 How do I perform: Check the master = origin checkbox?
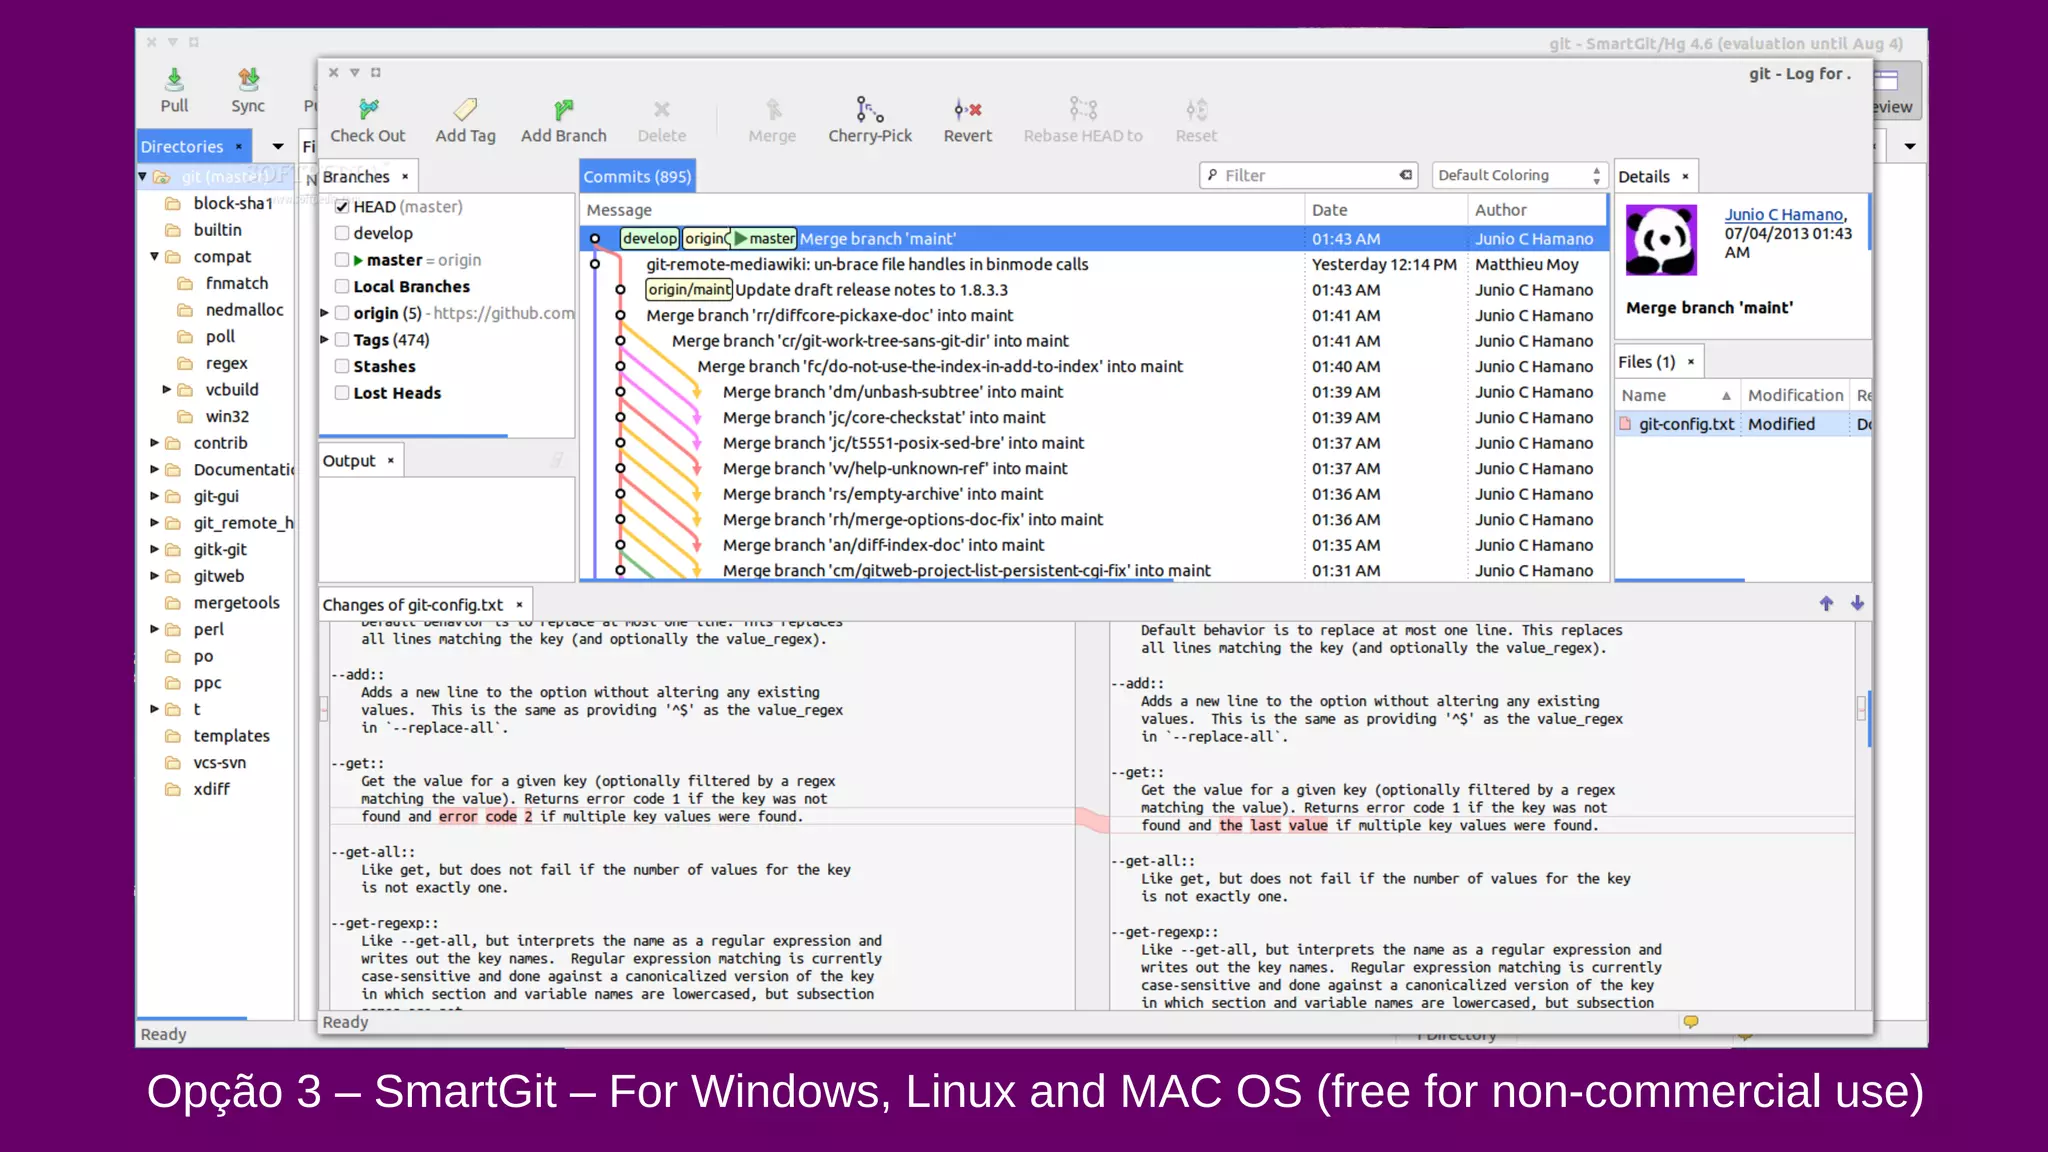[x=342, y=260]
